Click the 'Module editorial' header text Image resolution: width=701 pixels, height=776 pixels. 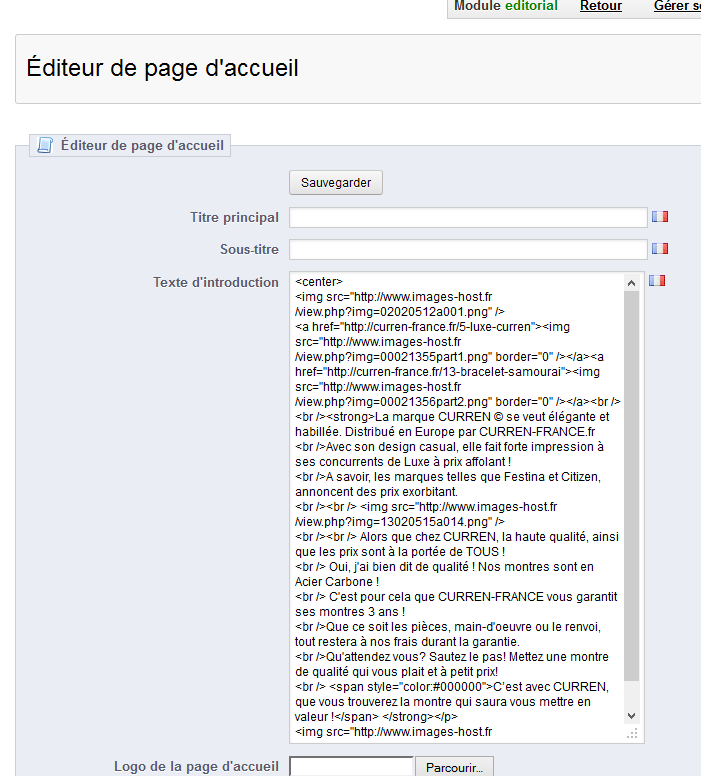[x=505, y=6]
